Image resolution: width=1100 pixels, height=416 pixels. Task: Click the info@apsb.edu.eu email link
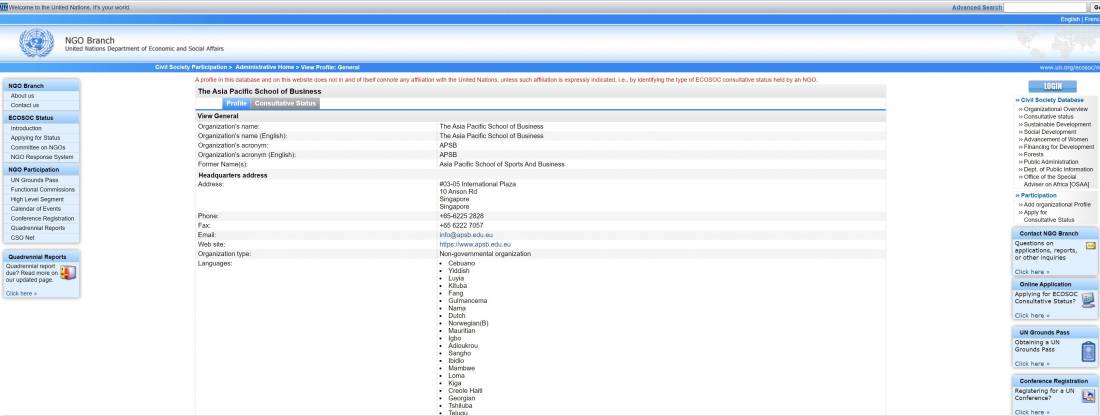(466, 235)
